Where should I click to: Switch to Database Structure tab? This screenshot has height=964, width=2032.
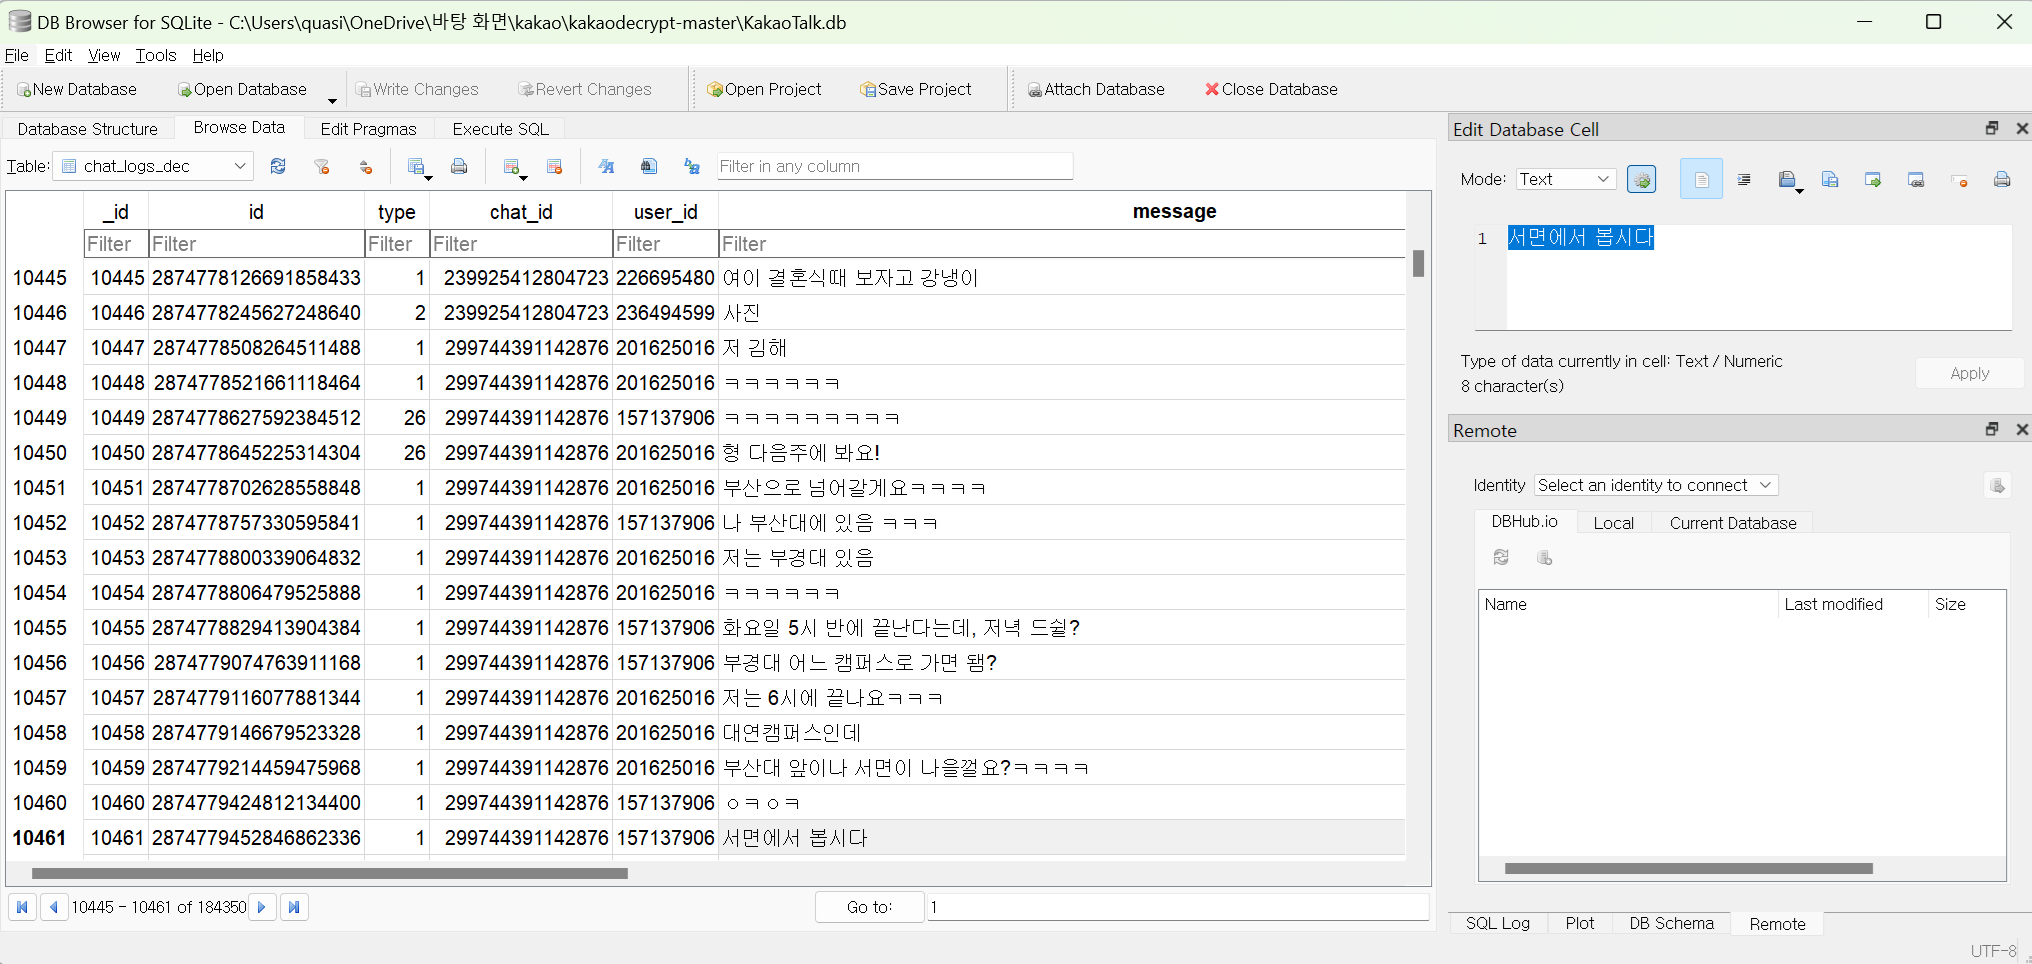88,129
